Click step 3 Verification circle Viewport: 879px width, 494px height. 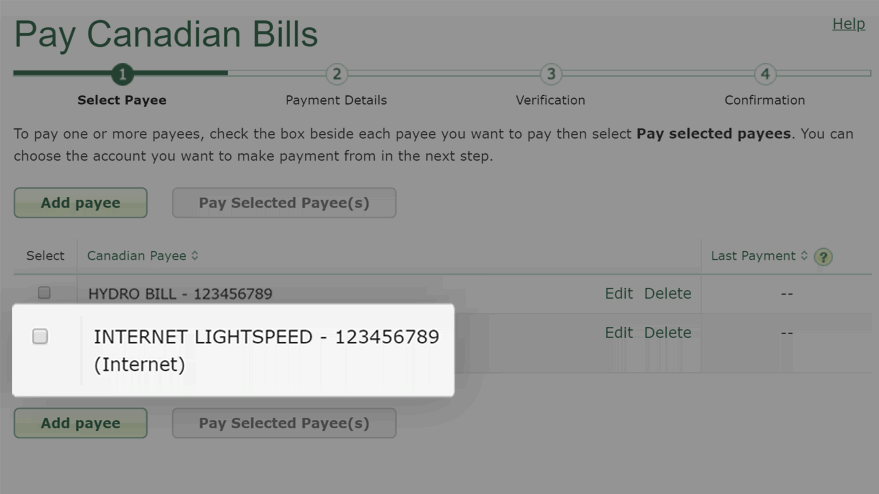551,74
